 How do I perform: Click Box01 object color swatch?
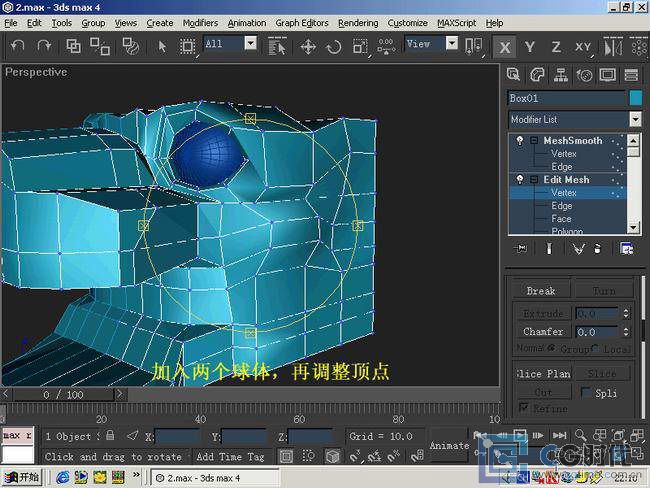[635, 98]
